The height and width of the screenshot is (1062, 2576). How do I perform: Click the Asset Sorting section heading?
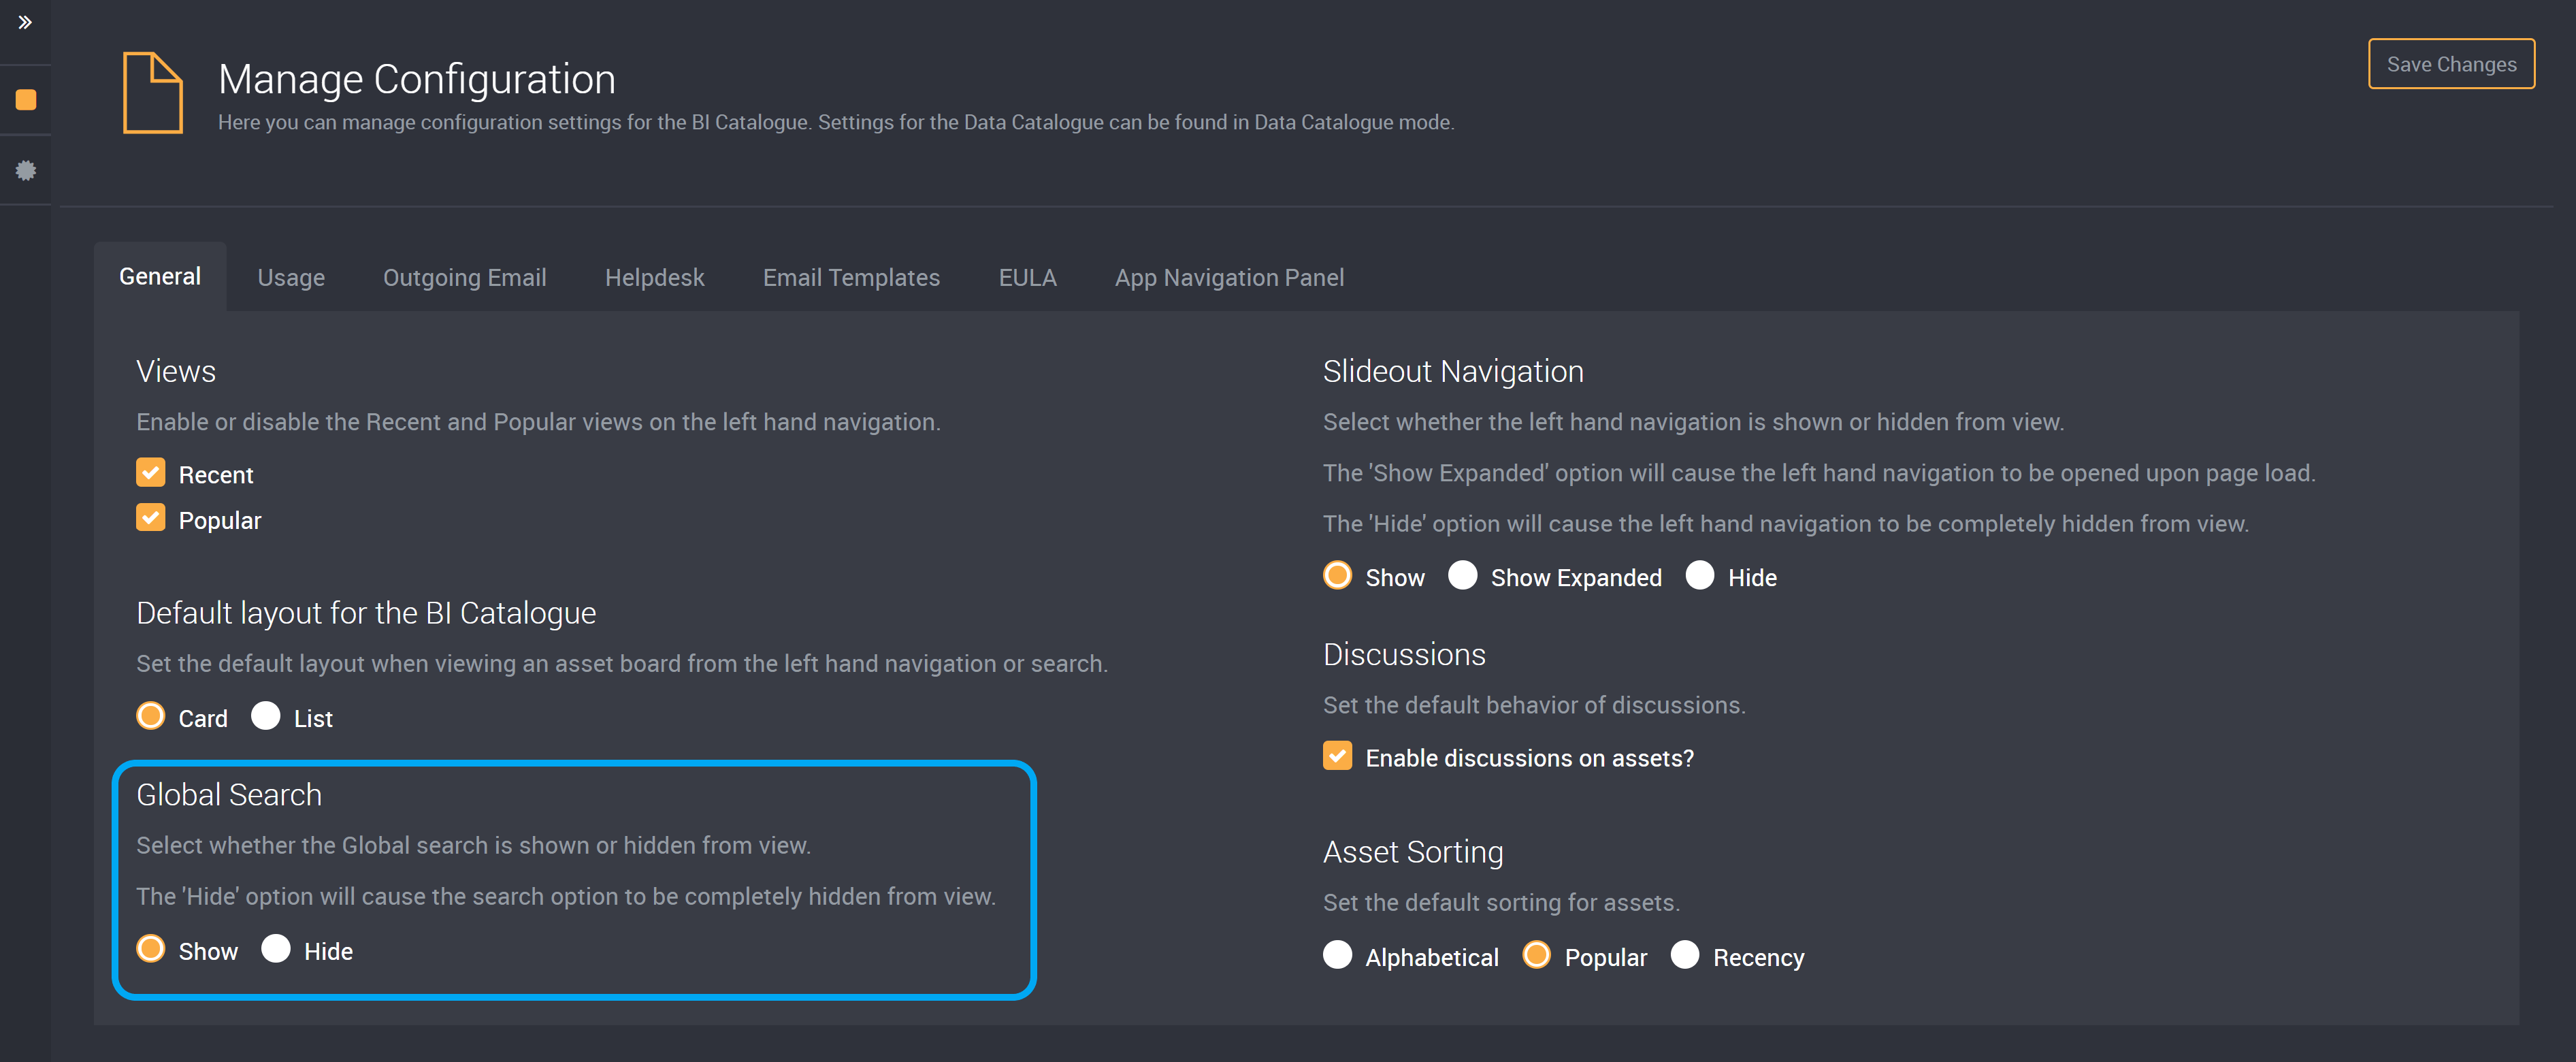pyautogui.click(x=1413, y=852)
